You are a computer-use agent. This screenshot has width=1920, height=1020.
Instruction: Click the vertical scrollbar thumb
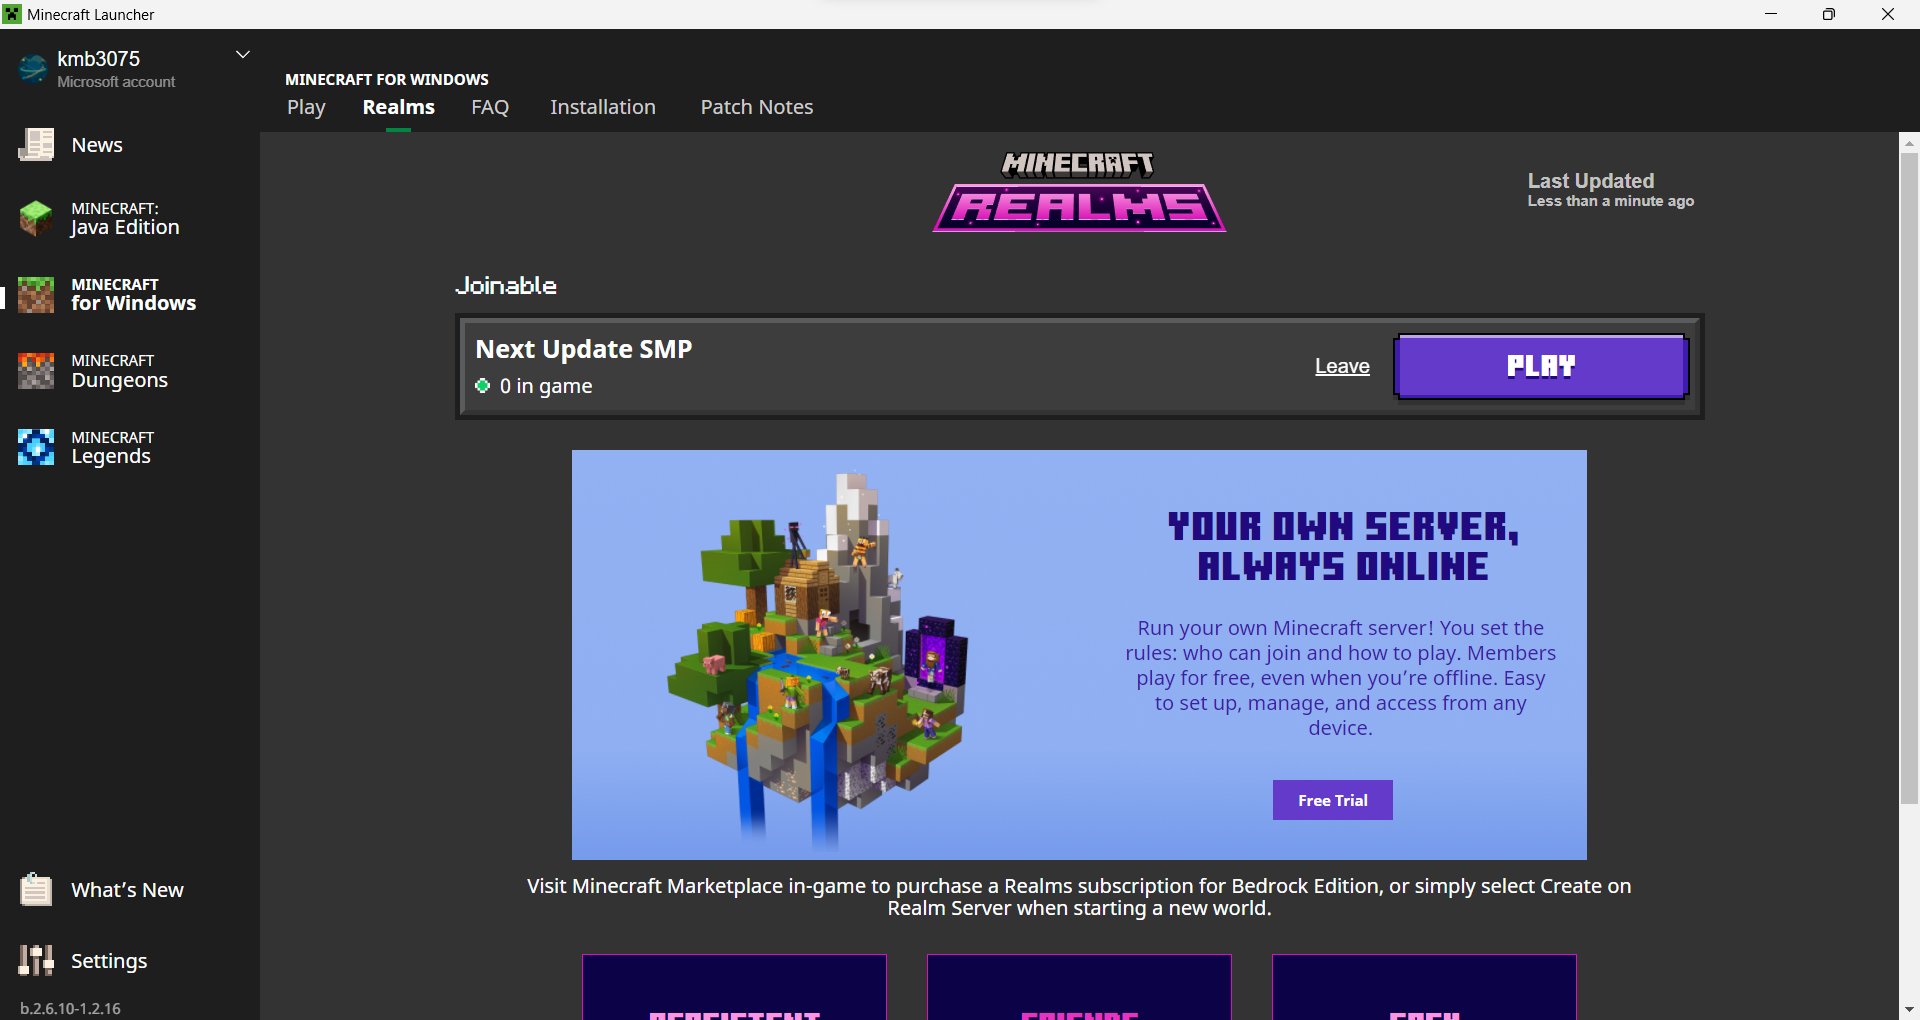pos(1909,478)
